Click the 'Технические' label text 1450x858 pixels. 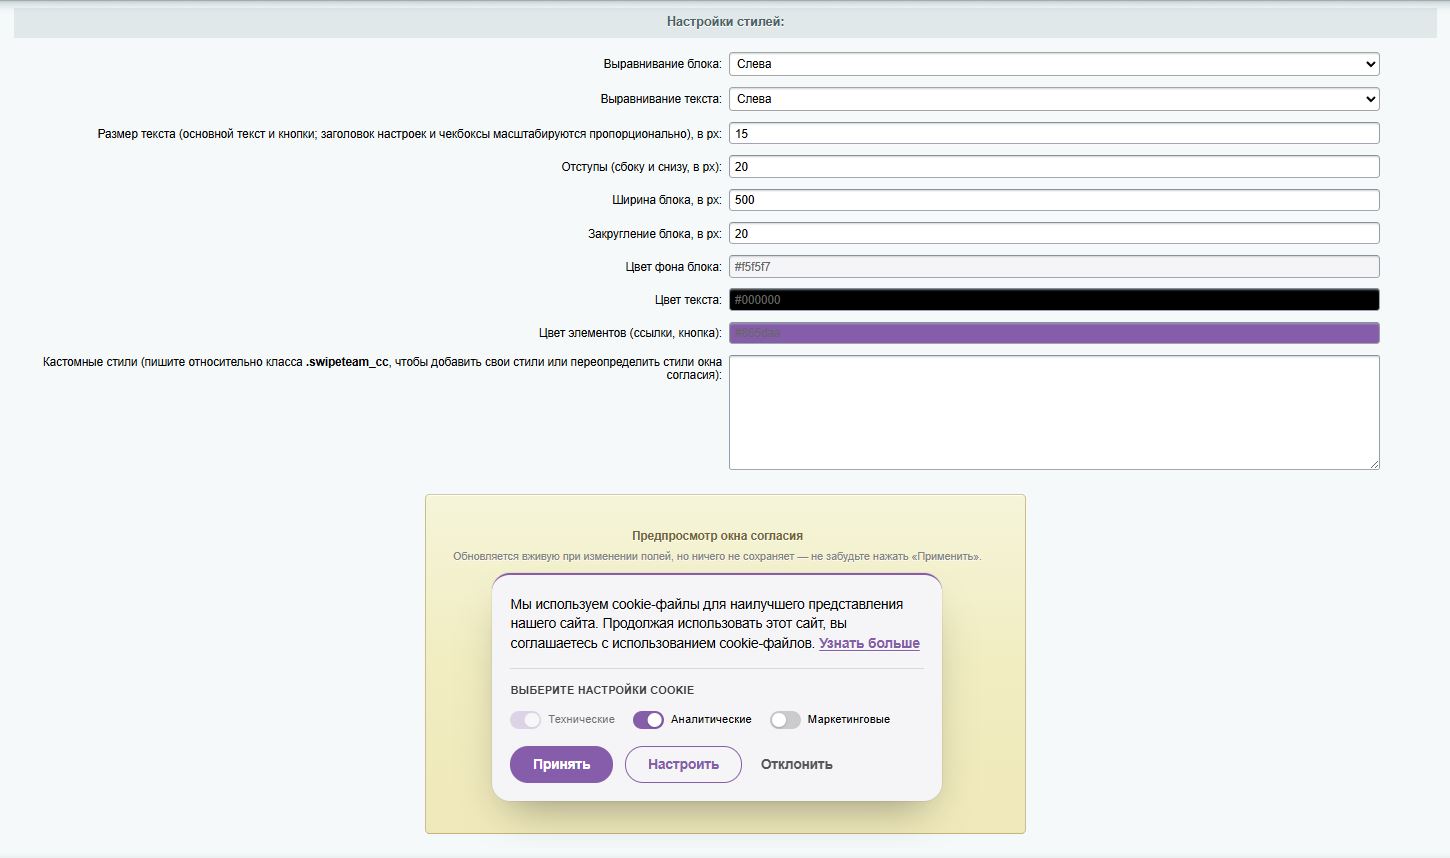tap(581, 720)
